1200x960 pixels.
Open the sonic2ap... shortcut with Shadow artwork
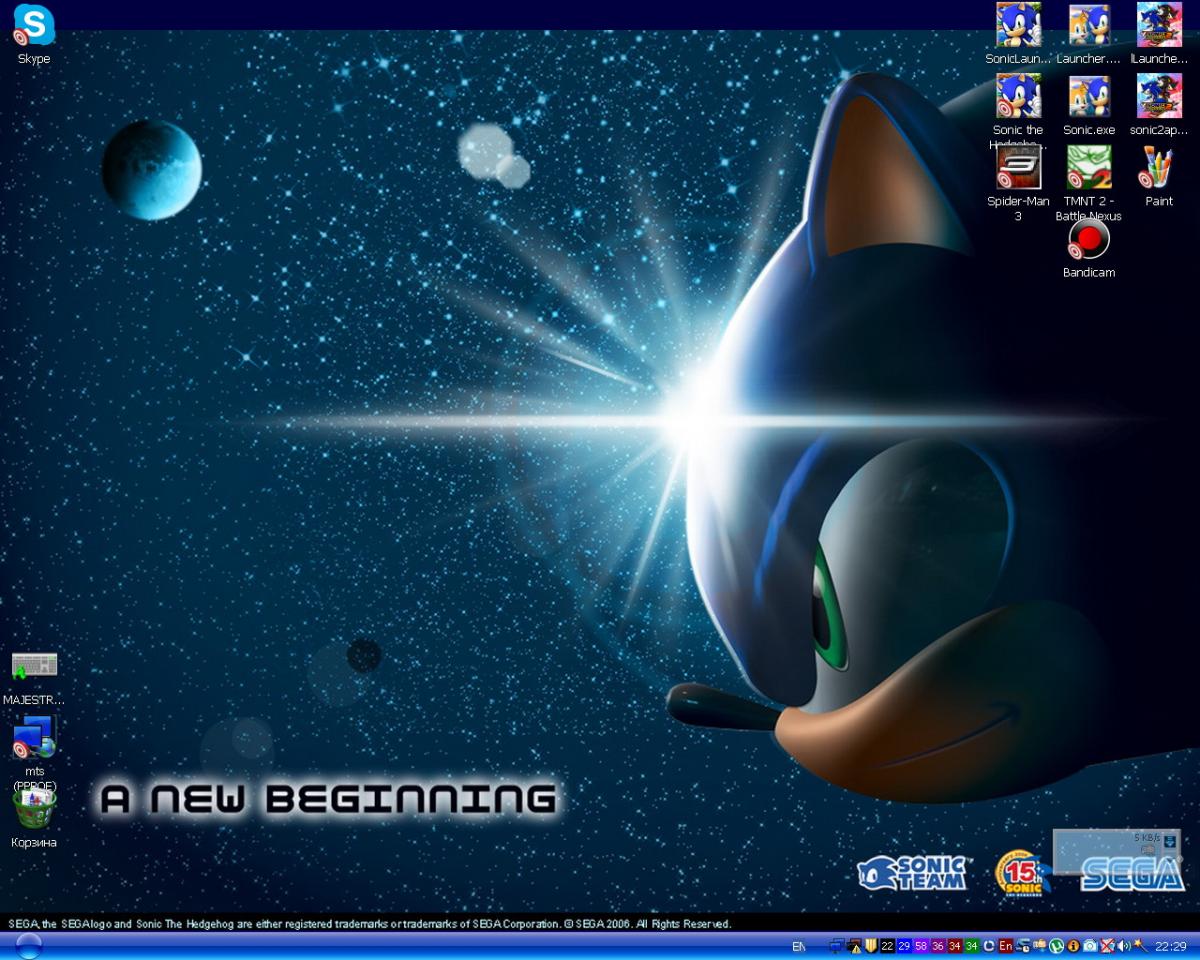[1159, 97]
